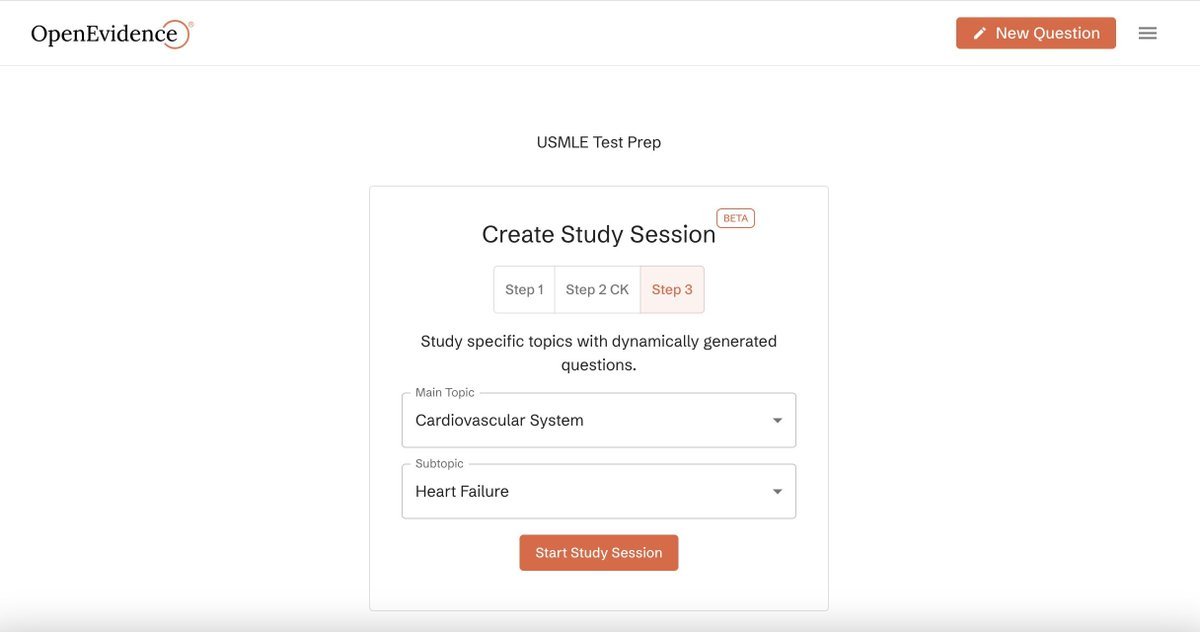Viewport: 1200px width, 632px height.
Task: Click the BETA badge
Action: point(735,218)
